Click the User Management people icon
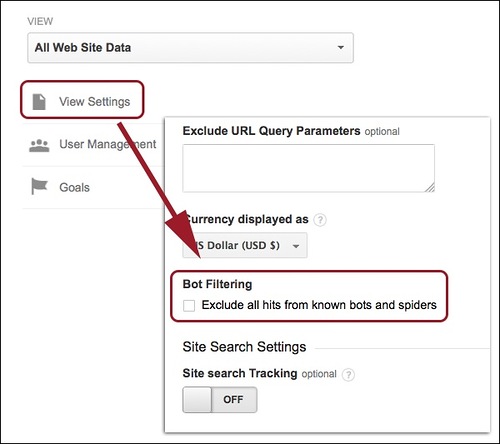500x444 pixels. 39,145
